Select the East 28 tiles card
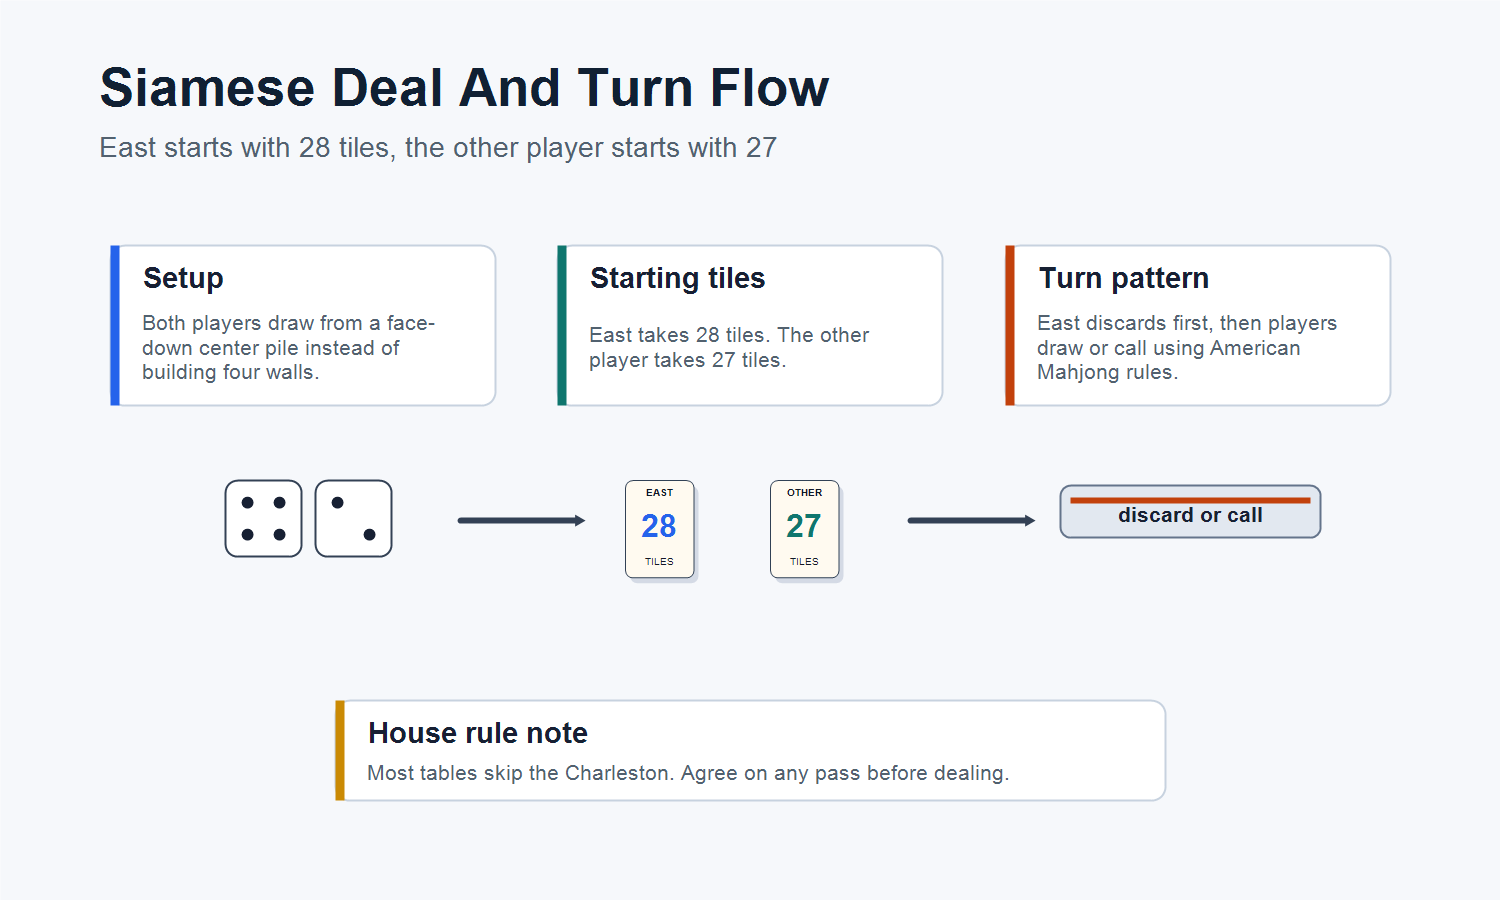 coord(659,529)
